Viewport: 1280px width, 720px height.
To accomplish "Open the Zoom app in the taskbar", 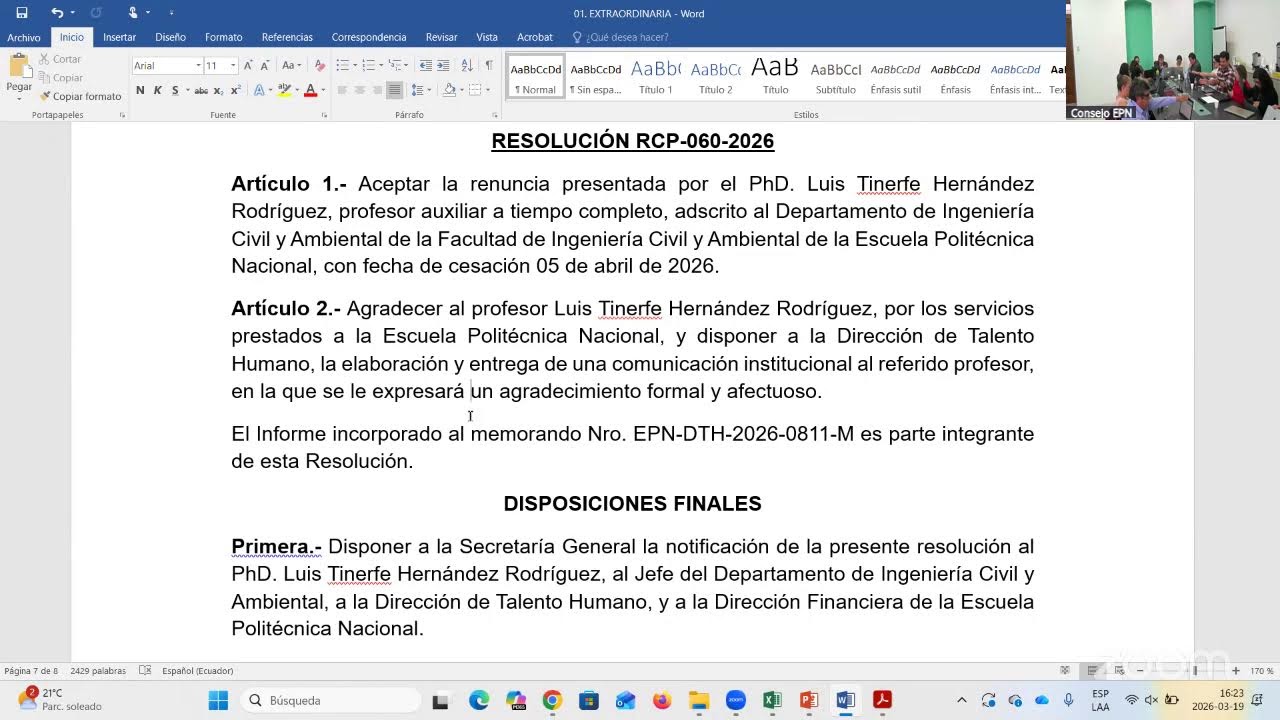I will [x=736, y=700].
